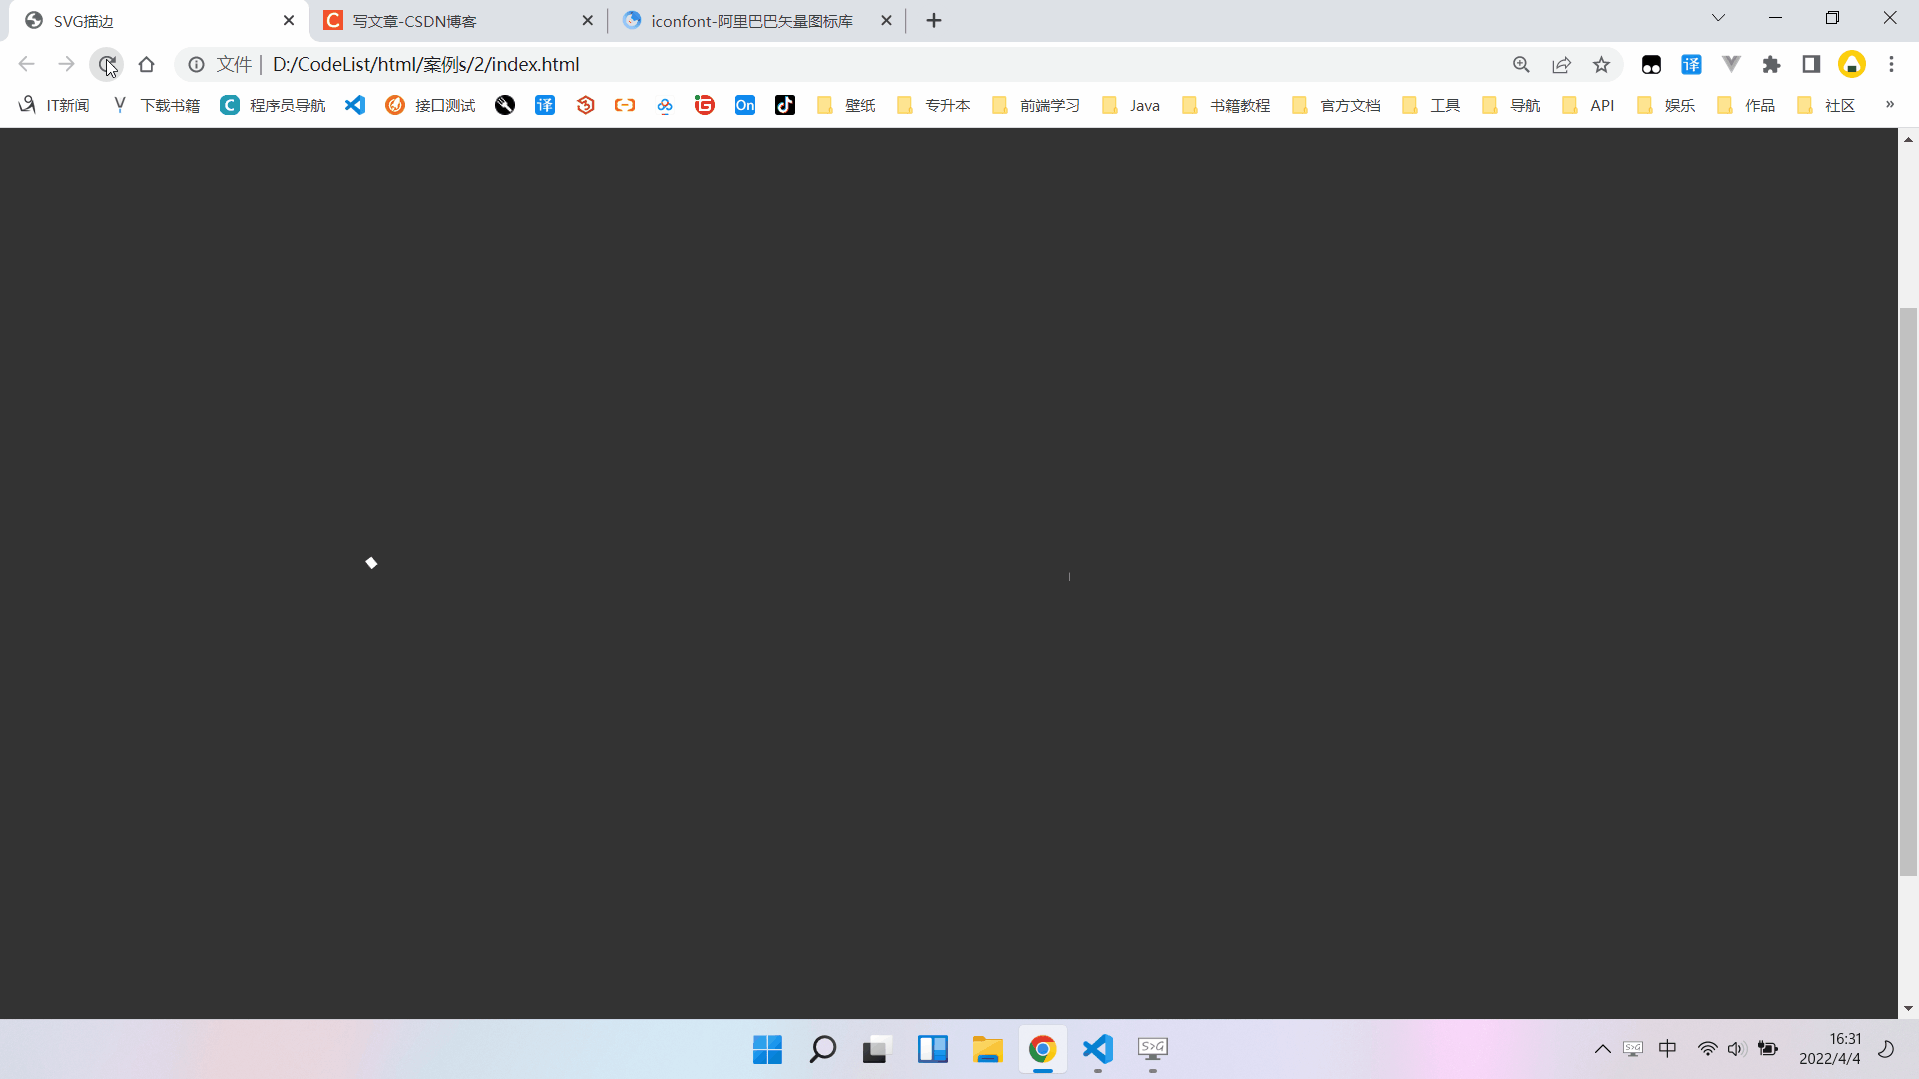This screenshot has height=1079, width=1919.
Task: Open the zoom magnifier icon
Action: coord(1521,64)
